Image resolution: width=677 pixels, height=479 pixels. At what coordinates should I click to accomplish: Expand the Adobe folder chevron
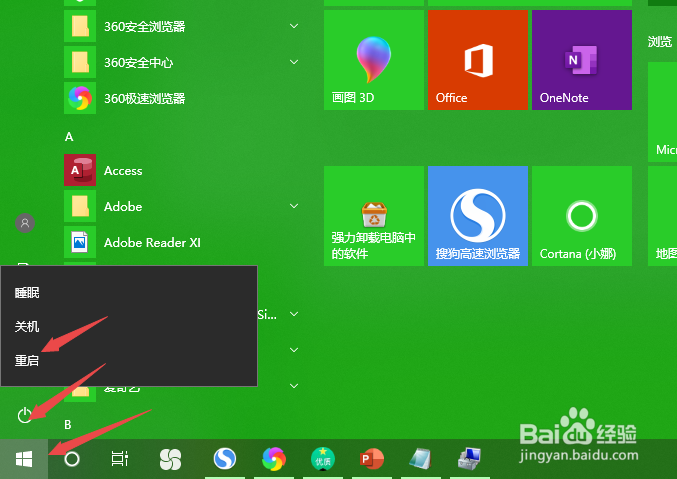tap(294, 206)
